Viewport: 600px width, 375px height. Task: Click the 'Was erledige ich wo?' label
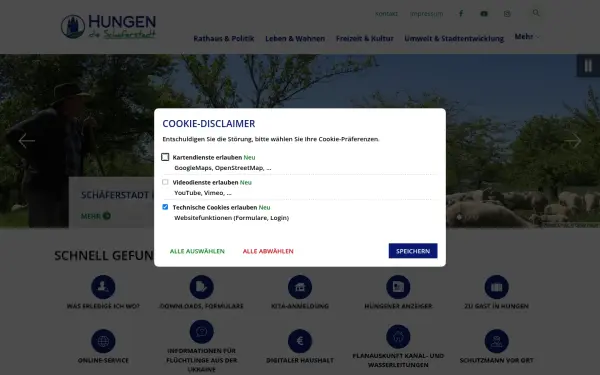(x=103, y=306)
